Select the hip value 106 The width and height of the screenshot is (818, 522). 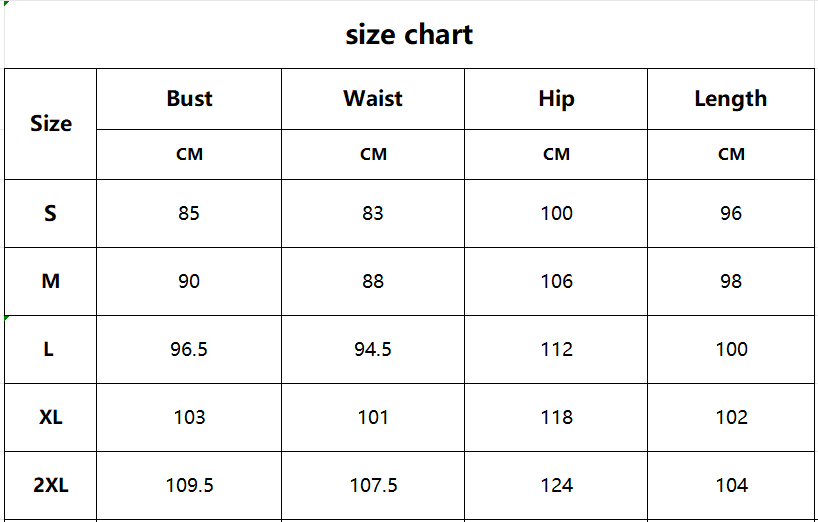[x=556, y=281]
